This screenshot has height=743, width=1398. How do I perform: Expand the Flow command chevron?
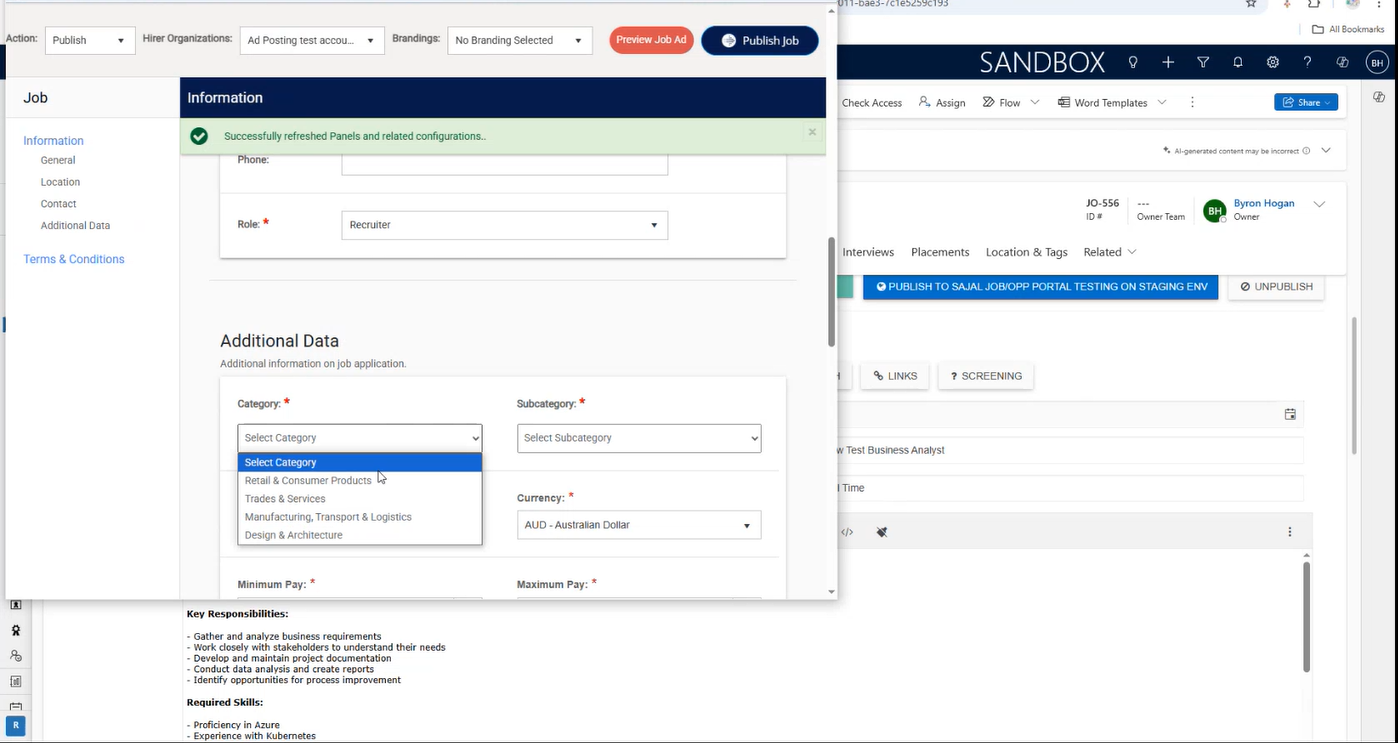[1035, 102]
